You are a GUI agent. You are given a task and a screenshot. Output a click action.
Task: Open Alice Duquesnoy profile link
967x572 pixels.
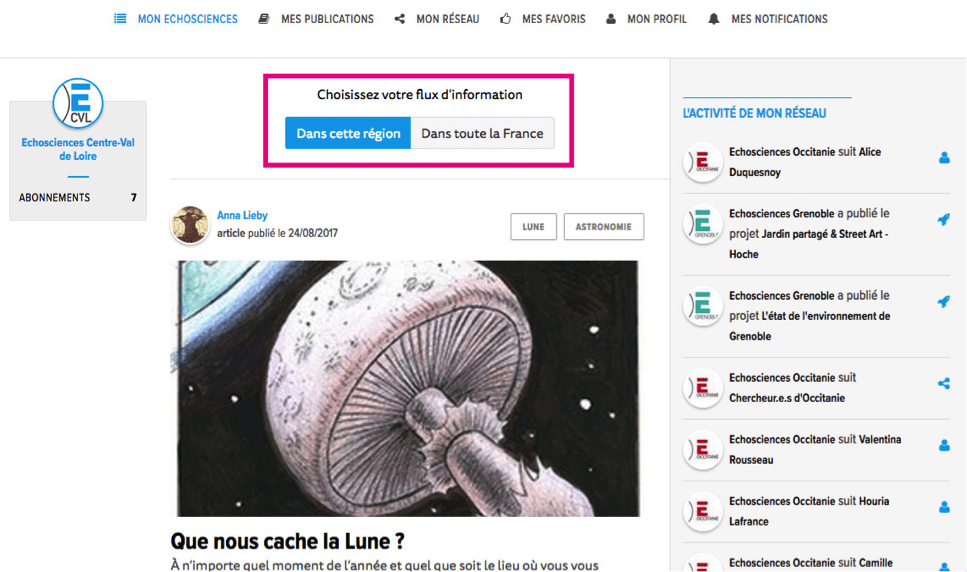(805, 162)
